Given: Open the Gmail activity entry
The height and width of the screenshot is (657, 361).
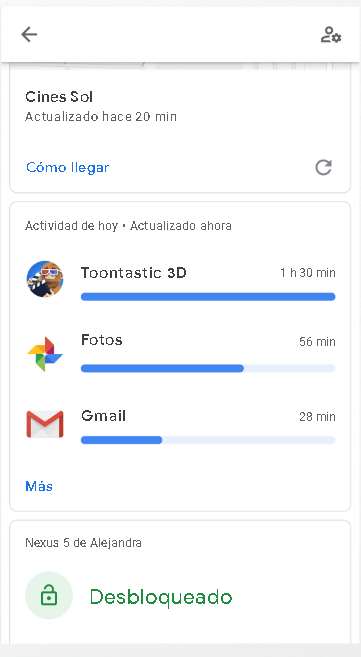Looking at the screenshot, I should point(180,426).
